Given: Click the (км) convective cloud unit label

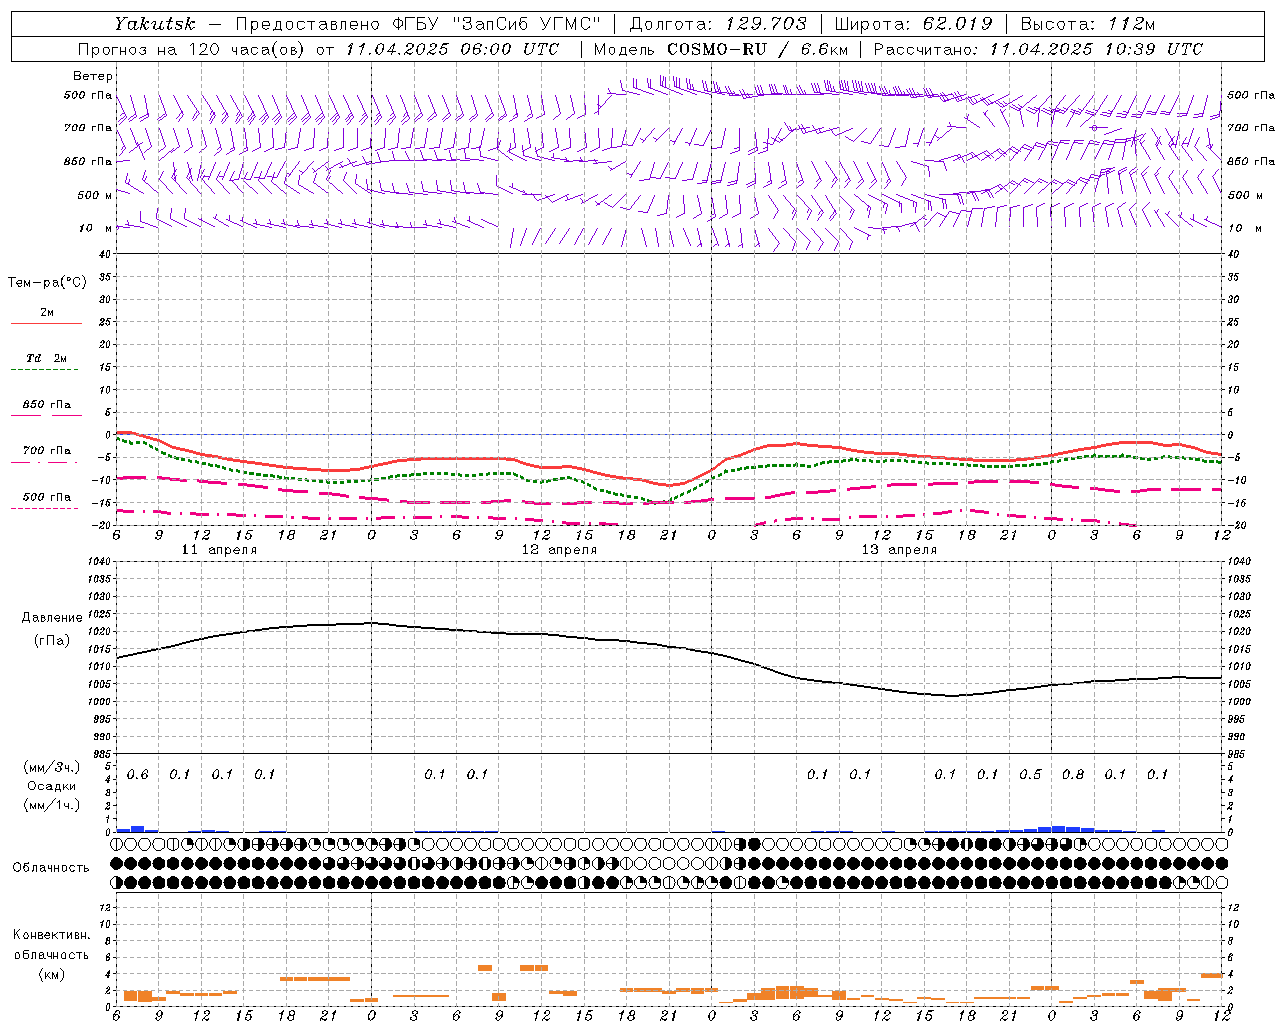Looking at the screenshot, I should [x=51, y=974].
